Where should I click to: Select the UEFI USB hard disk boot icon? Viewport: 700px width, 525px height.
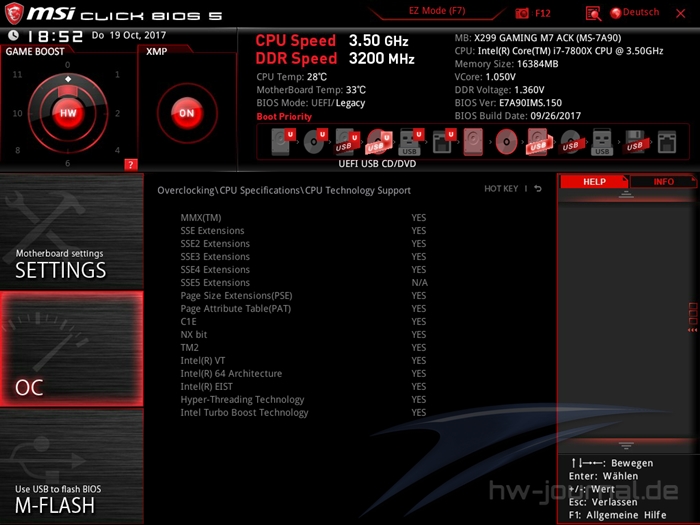(347, 142)
